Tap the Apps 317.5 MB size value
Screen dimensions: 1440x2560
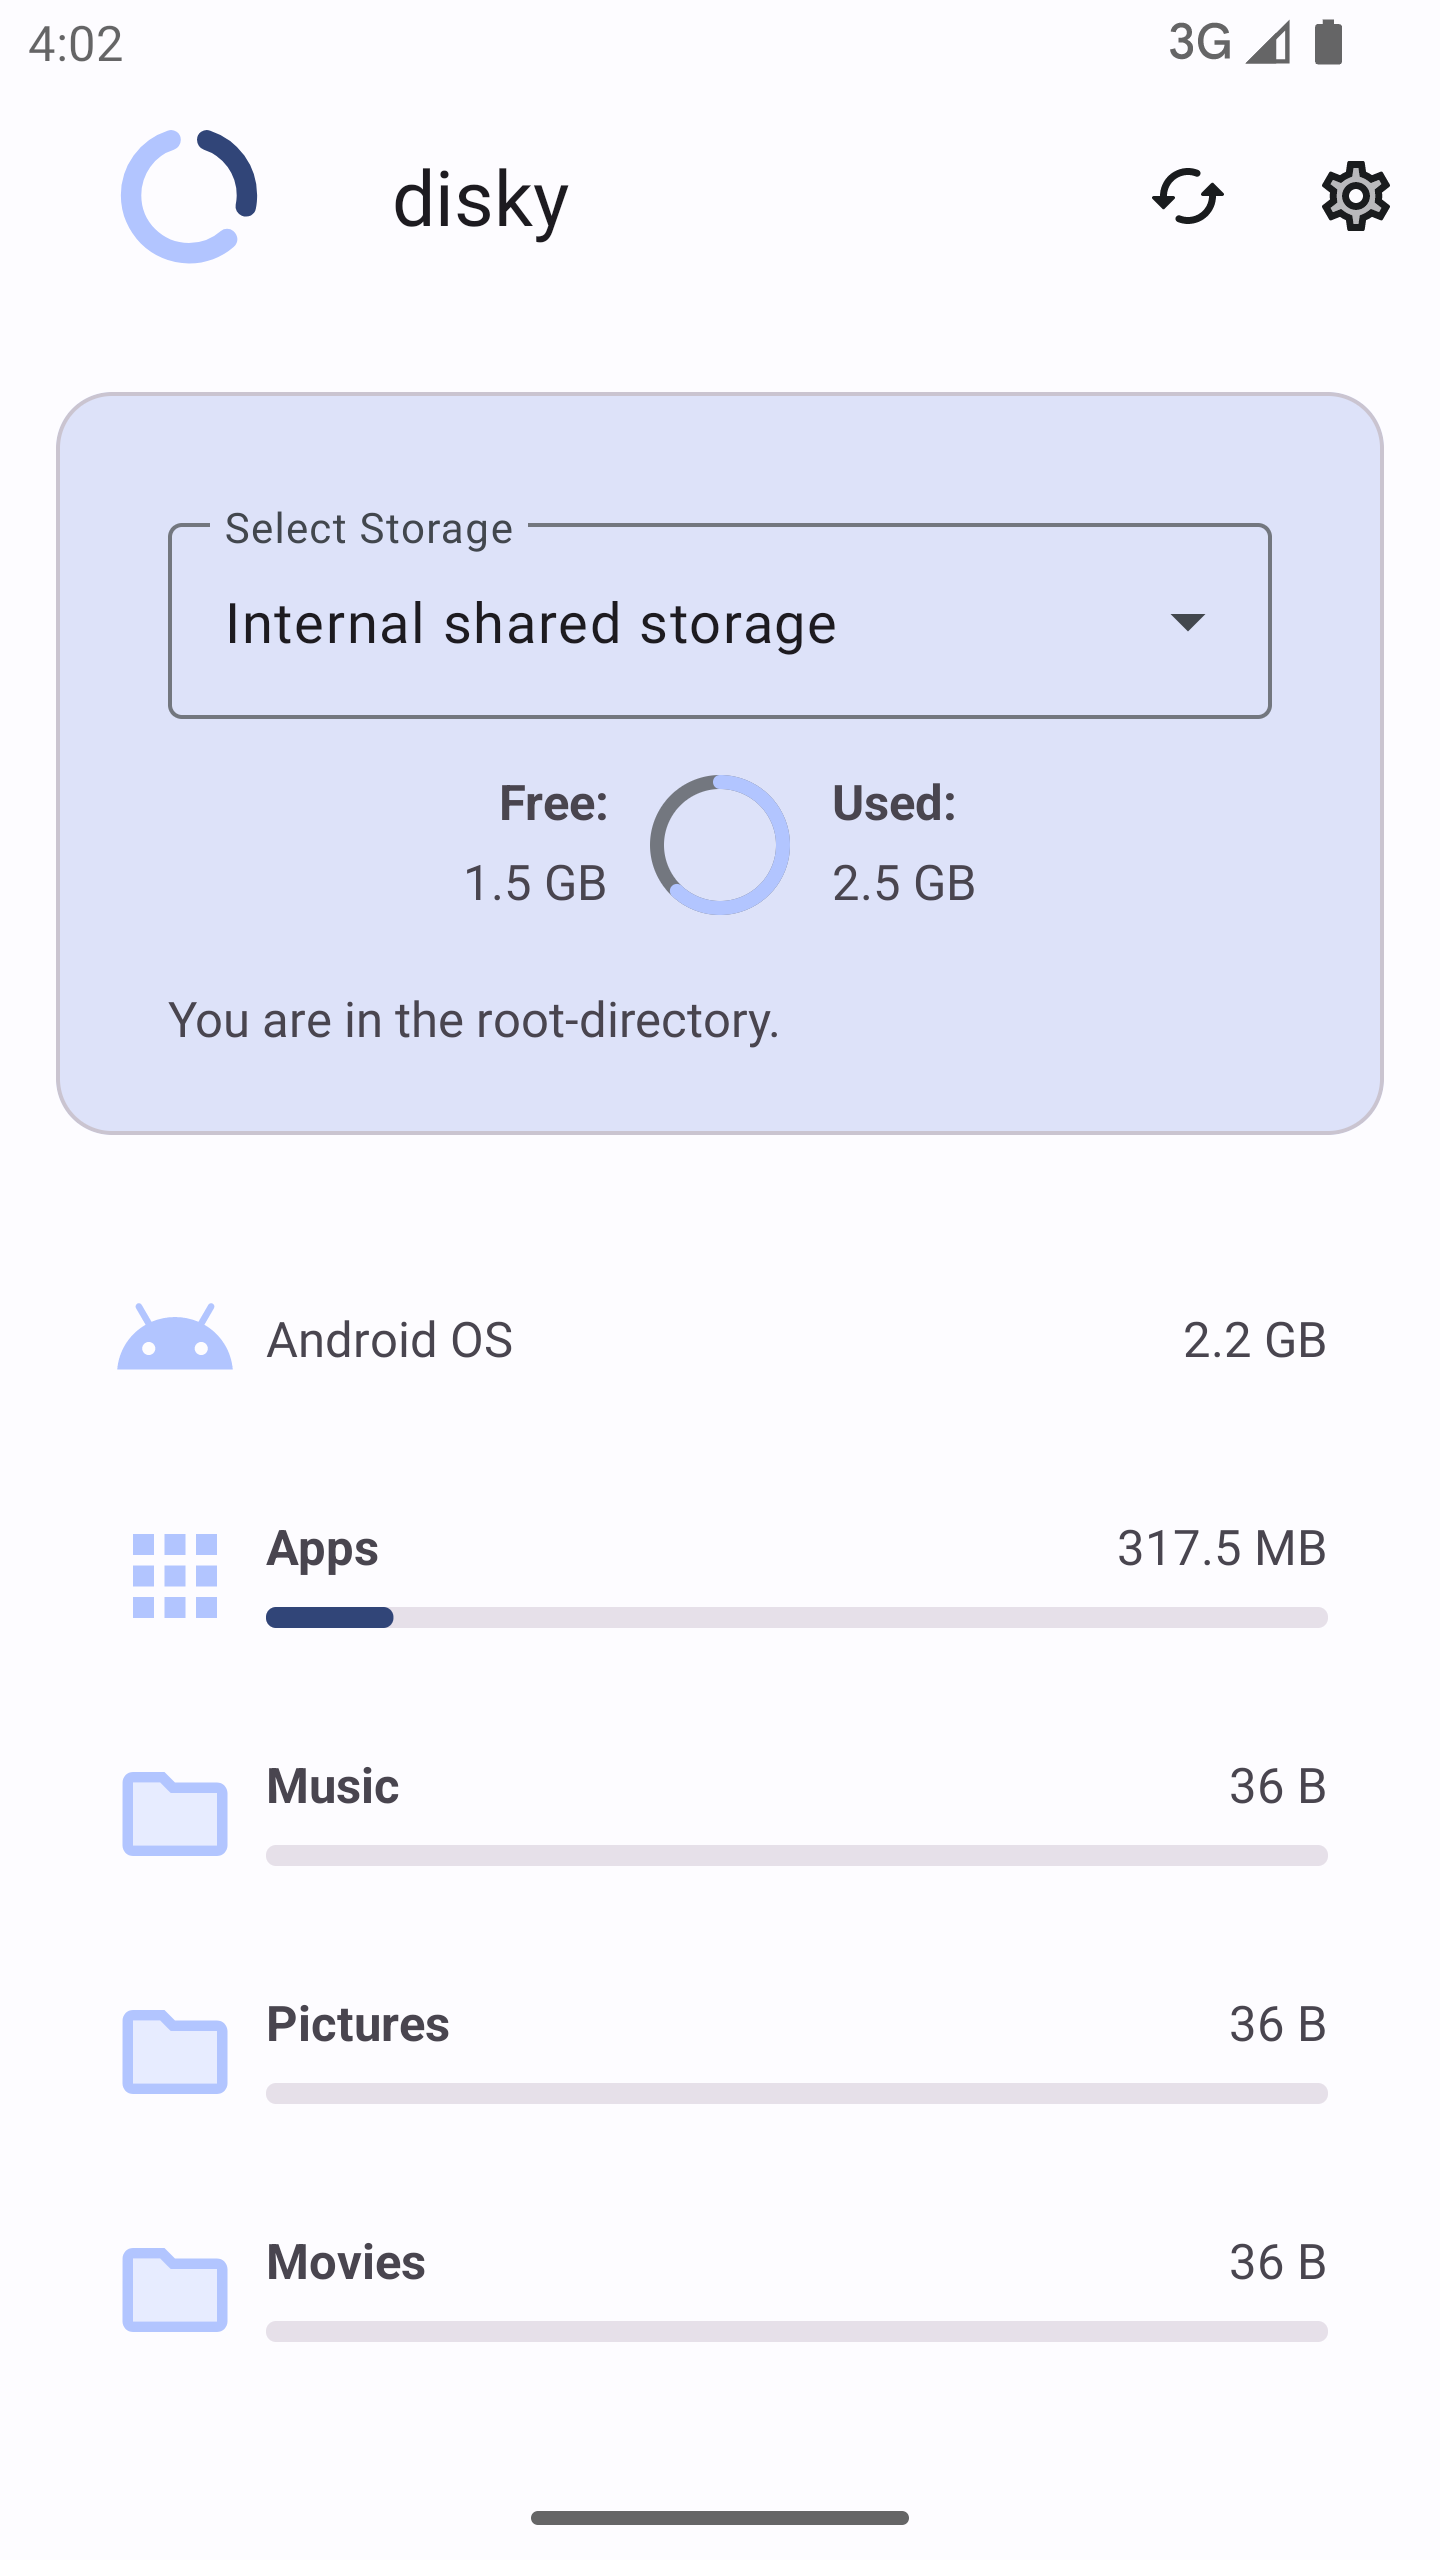point(1221,1548)
